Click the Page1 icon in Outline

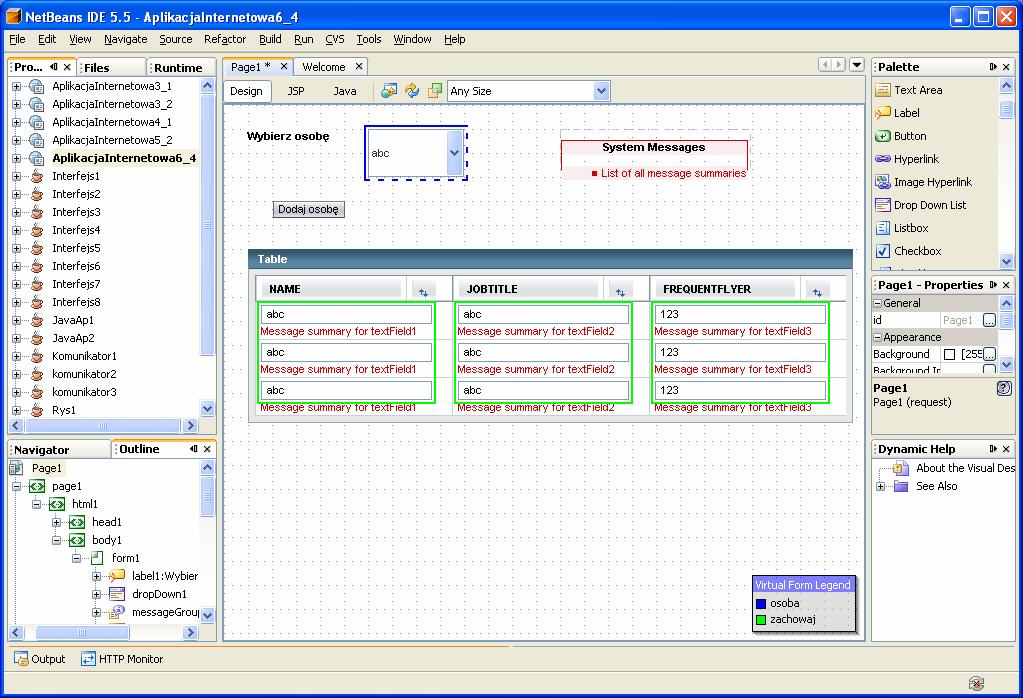16,468
